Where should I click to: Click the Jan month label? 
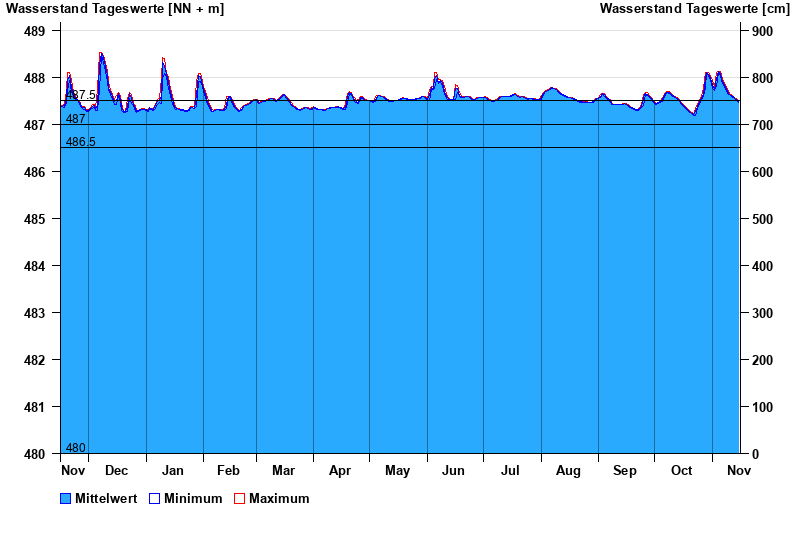[173, 471]
